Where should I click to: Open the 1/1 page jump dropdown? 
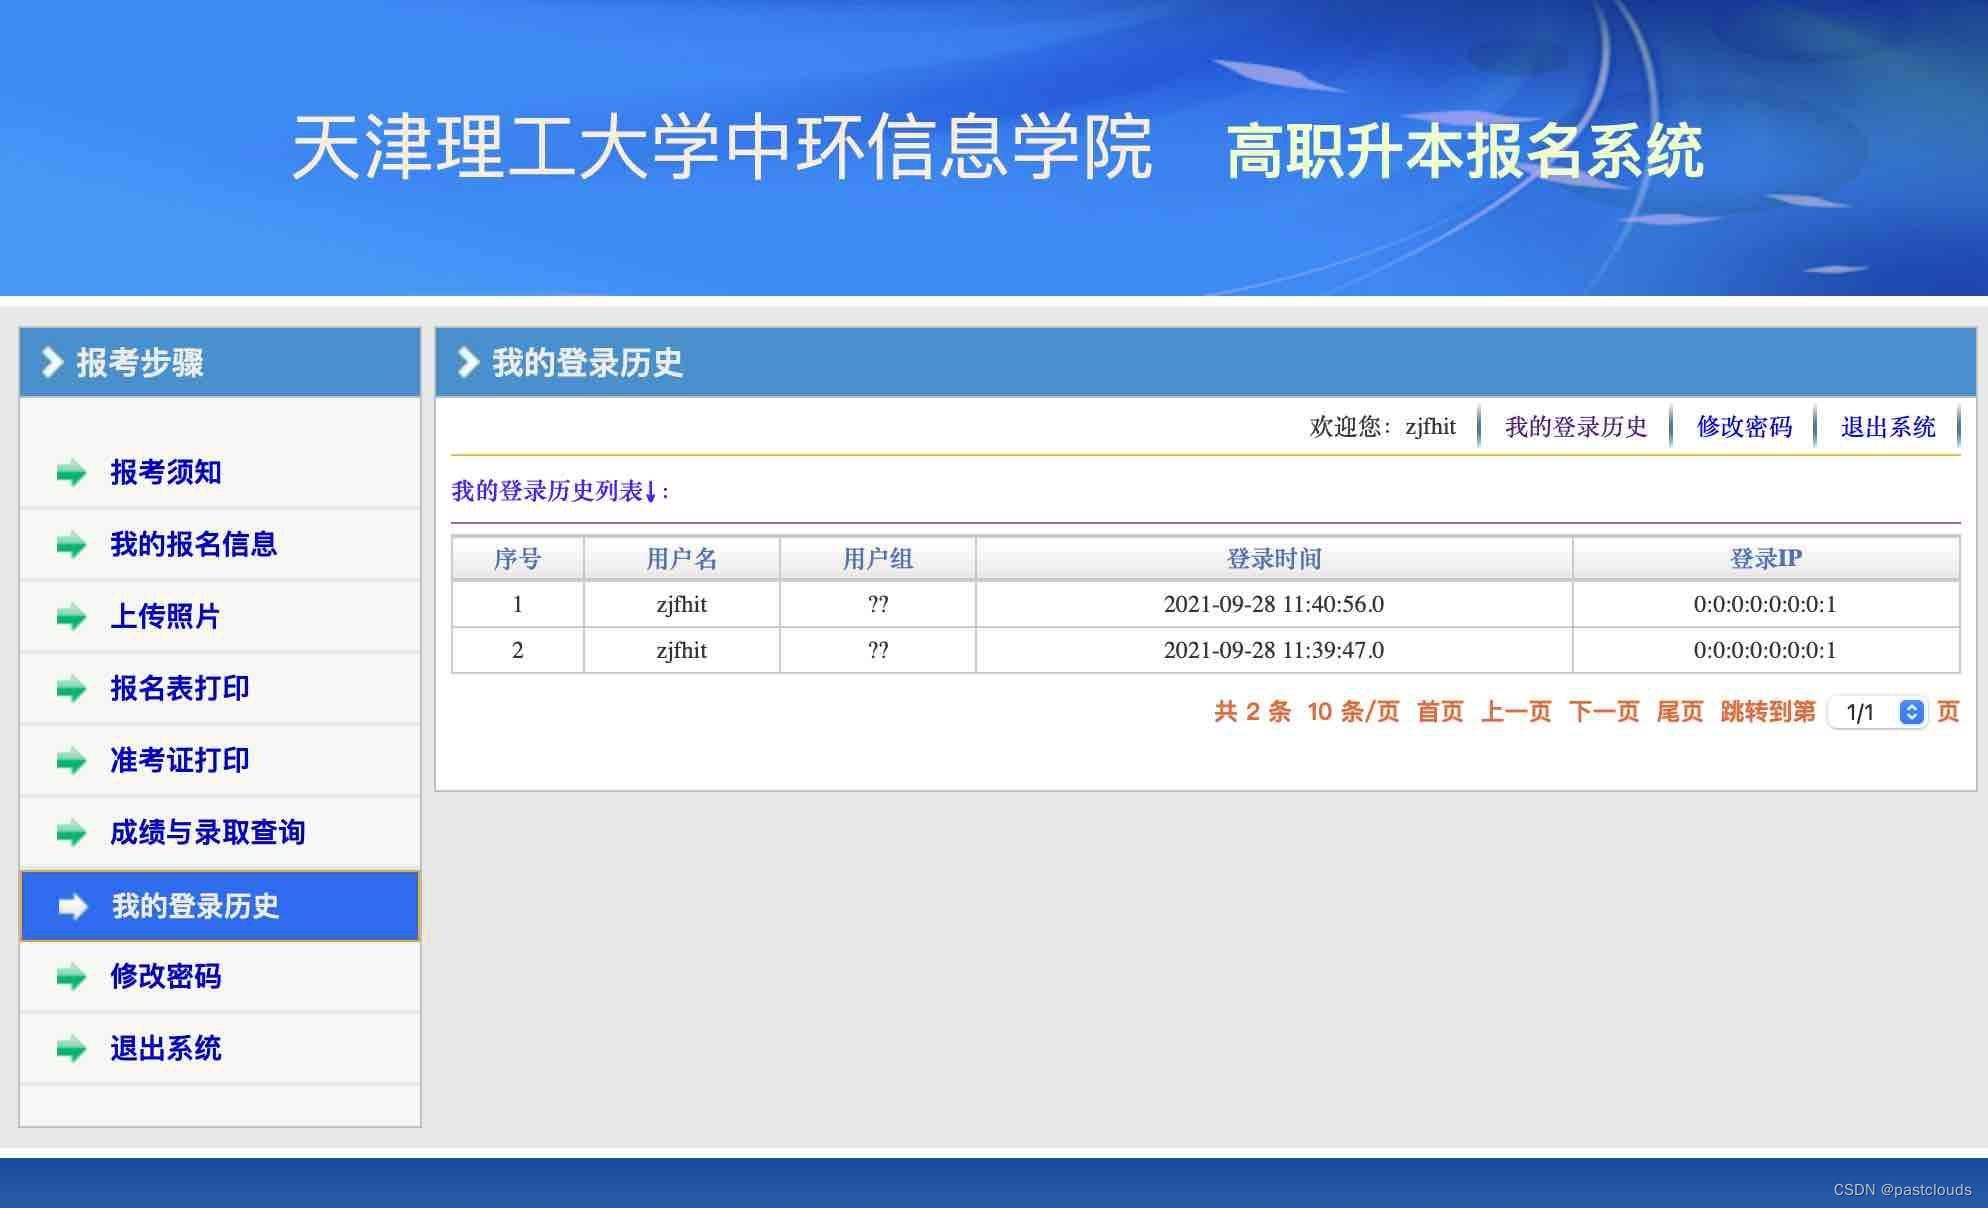1877,712
